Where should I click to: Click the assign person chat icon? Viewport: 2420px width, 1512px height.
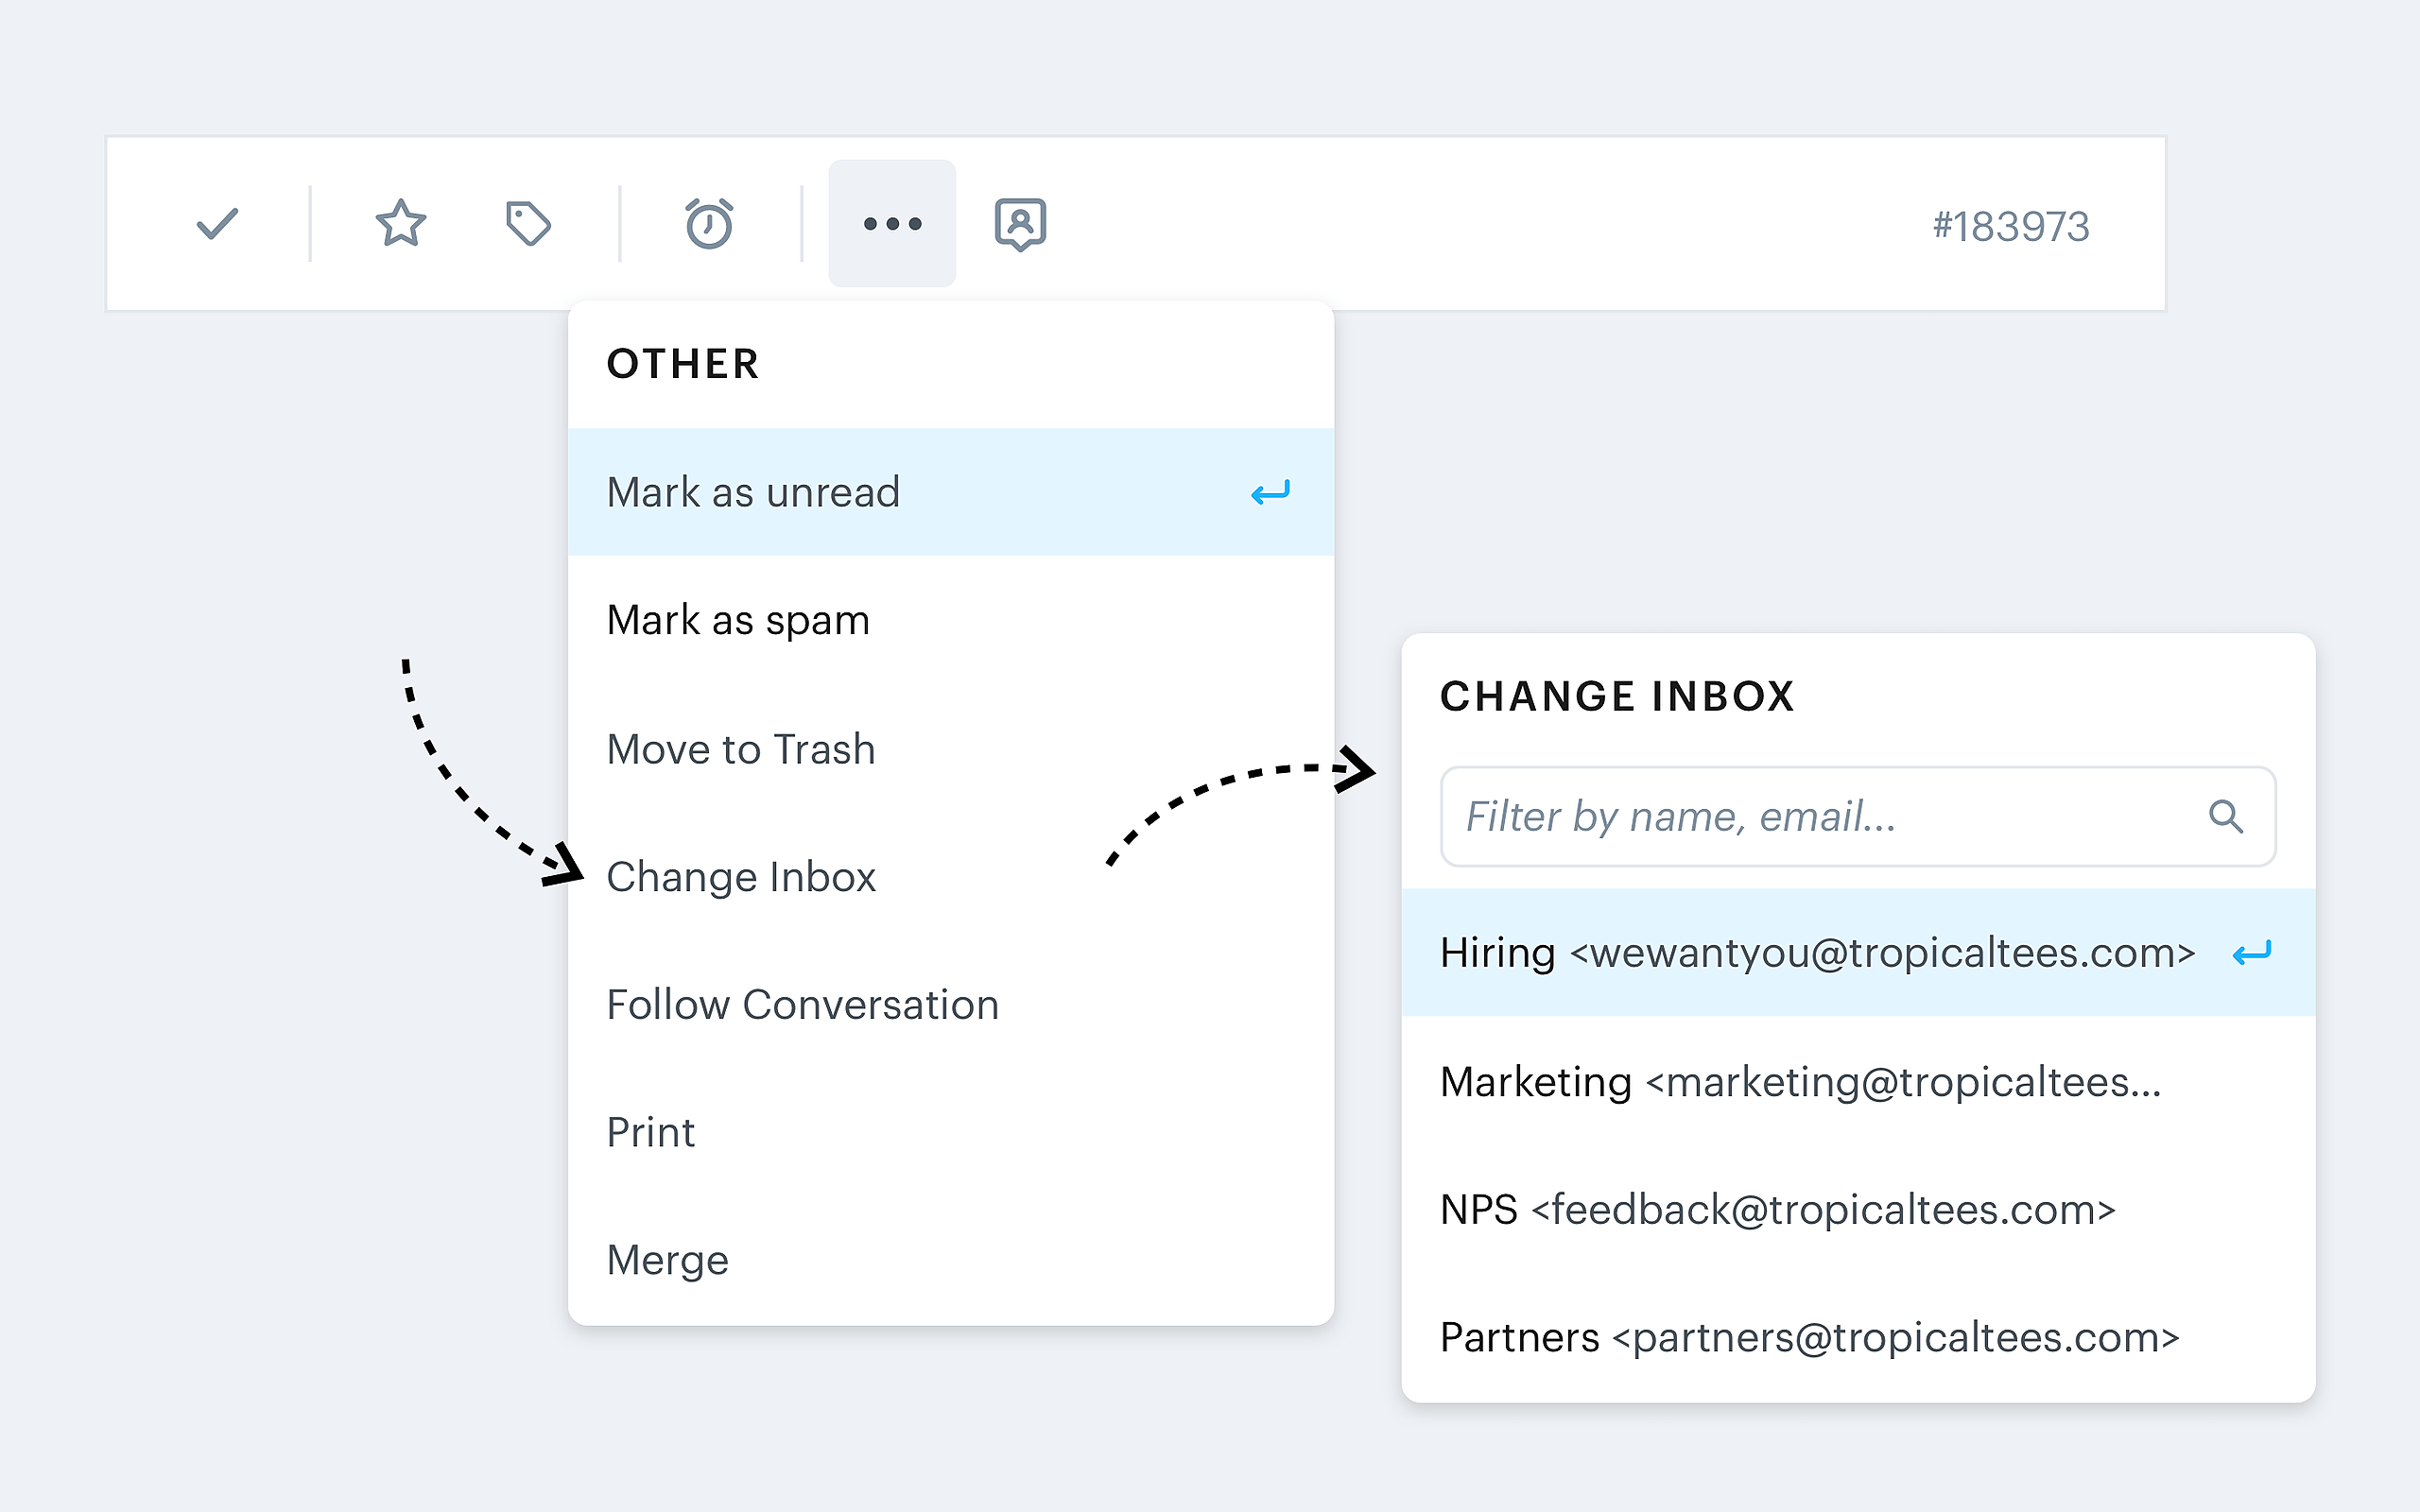pyautogui.click(x=1020, y=223)
